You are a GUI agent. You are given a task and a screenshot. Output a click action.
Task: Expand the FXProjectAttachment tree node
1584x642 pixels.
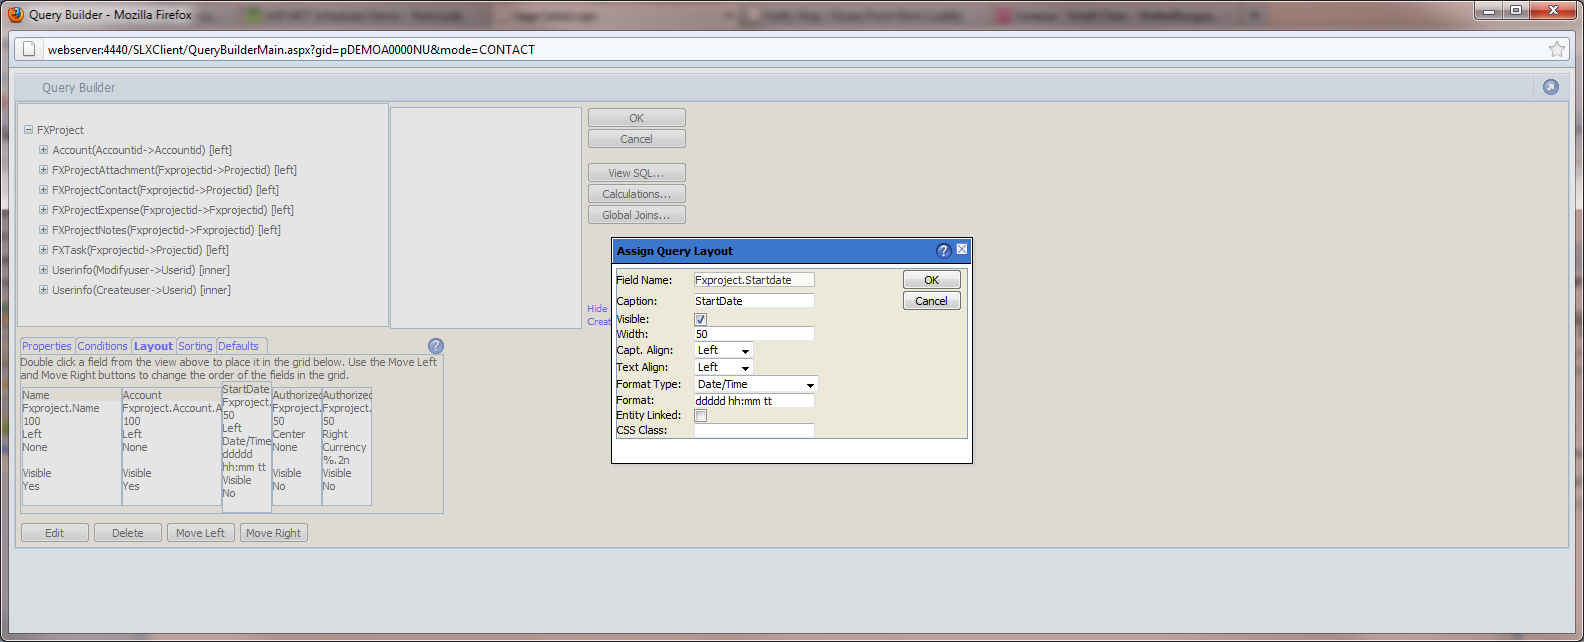pyautogui.click(x=43, y=170)
